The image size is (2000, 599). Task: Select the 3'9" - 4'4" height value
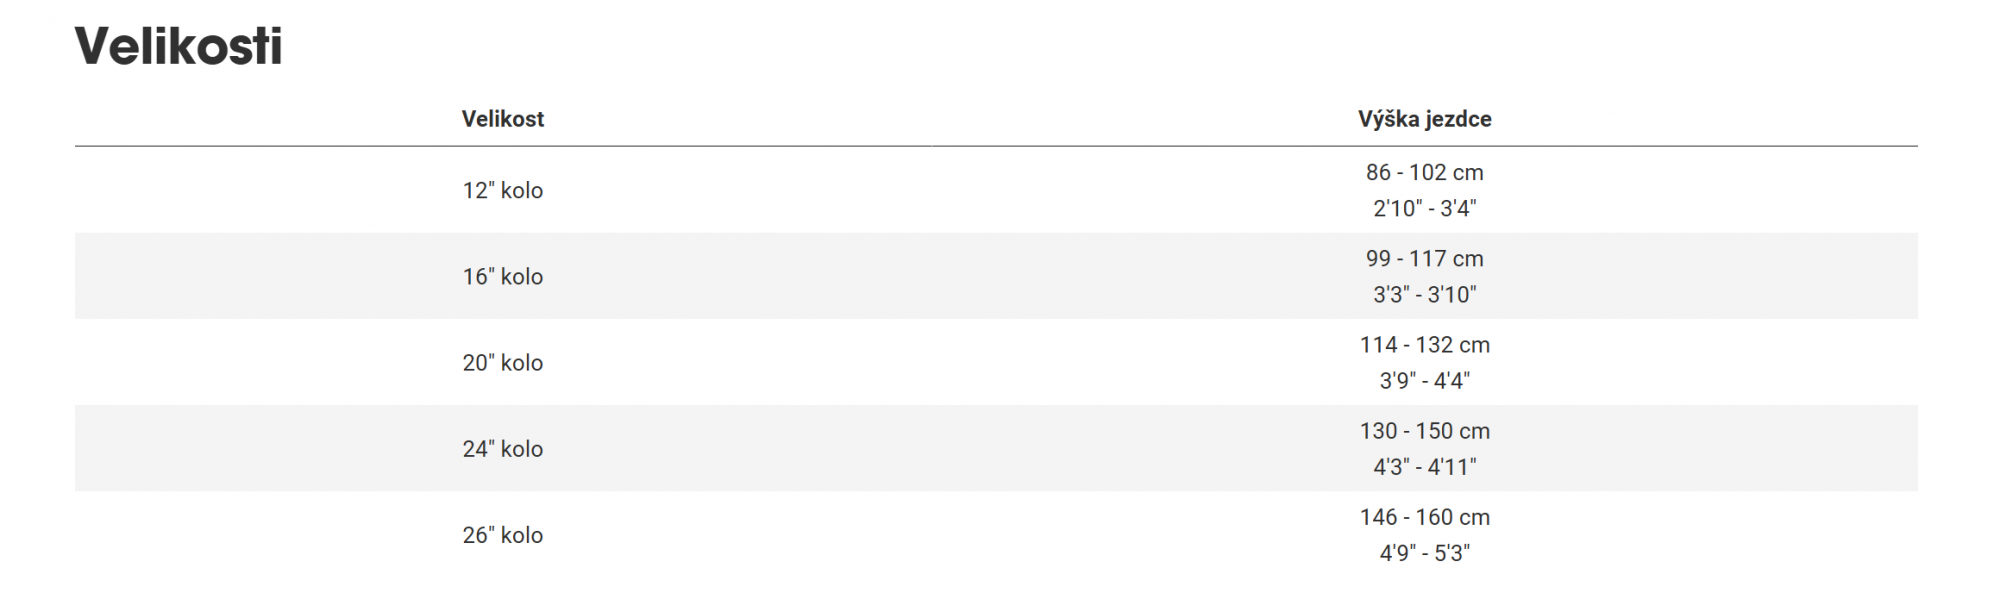pos(1424,380)
